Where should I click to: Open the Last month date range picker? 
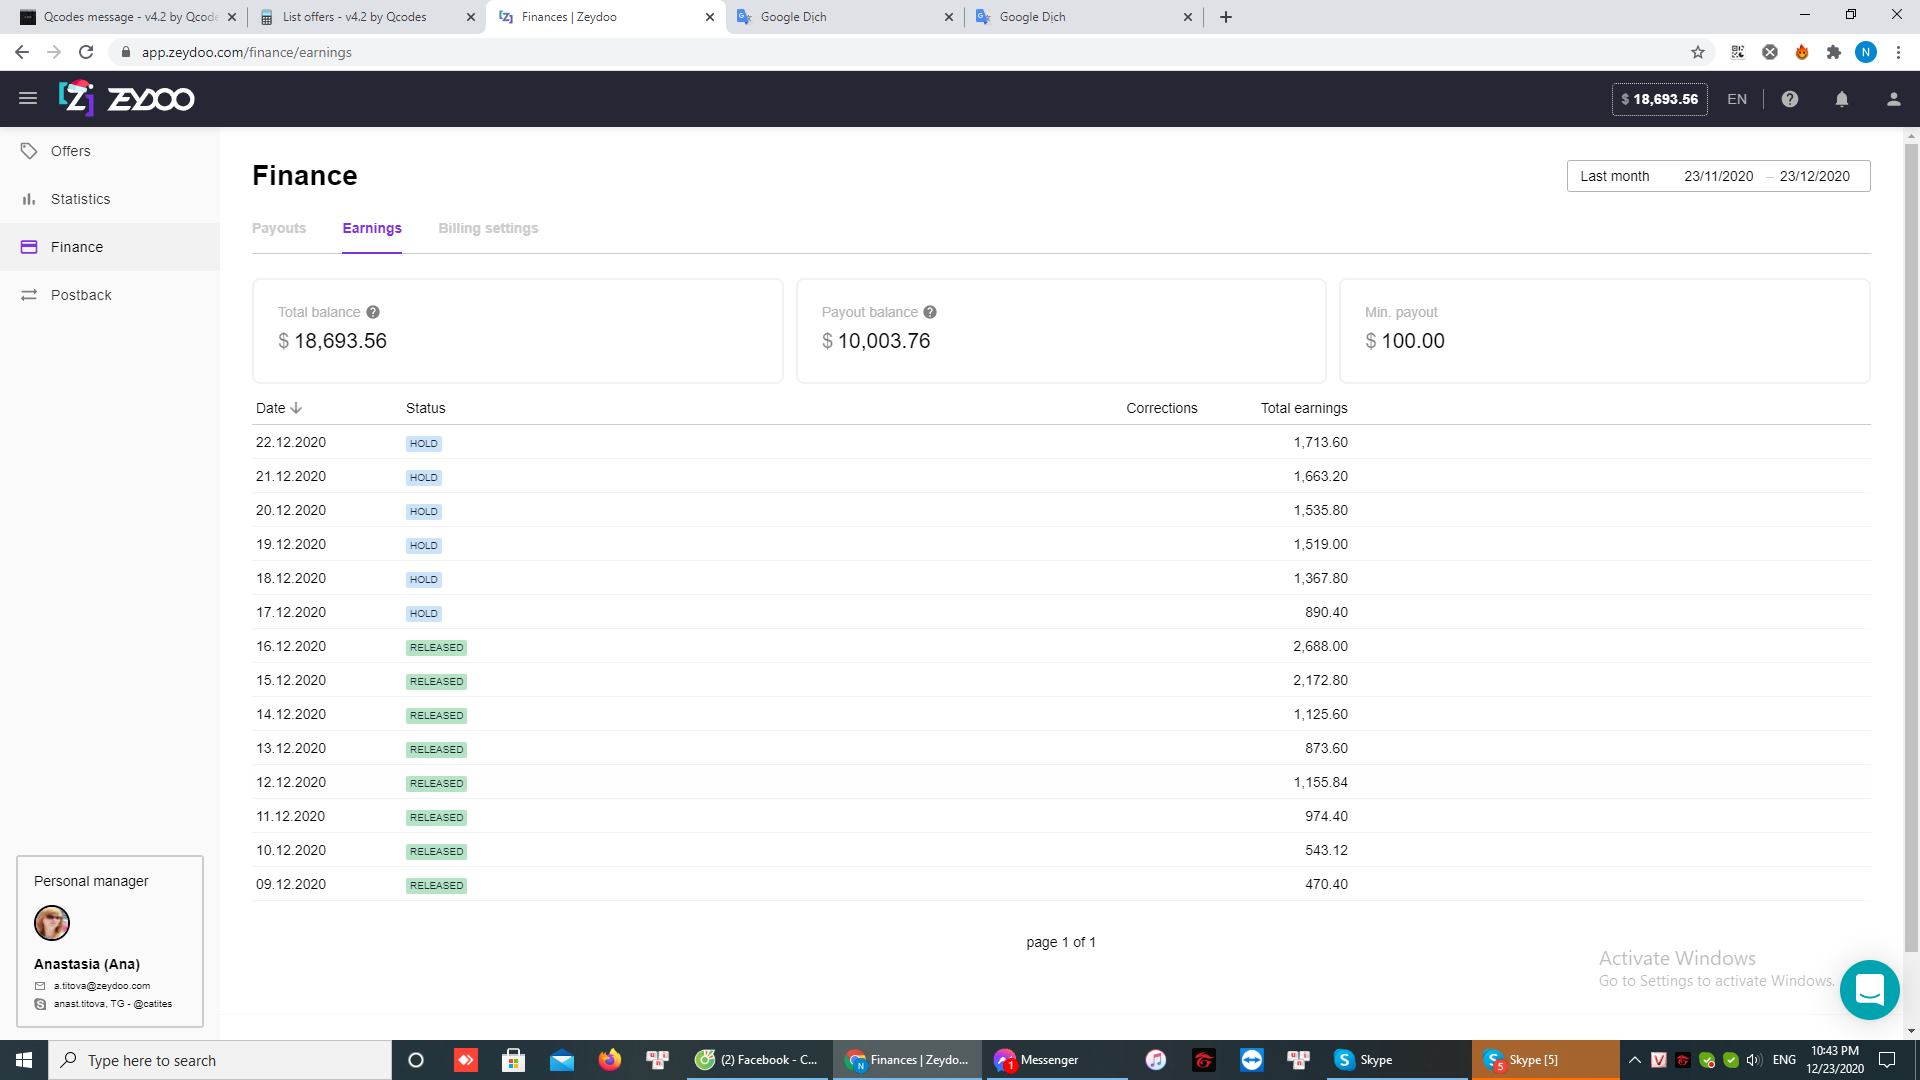point(1718,176)
